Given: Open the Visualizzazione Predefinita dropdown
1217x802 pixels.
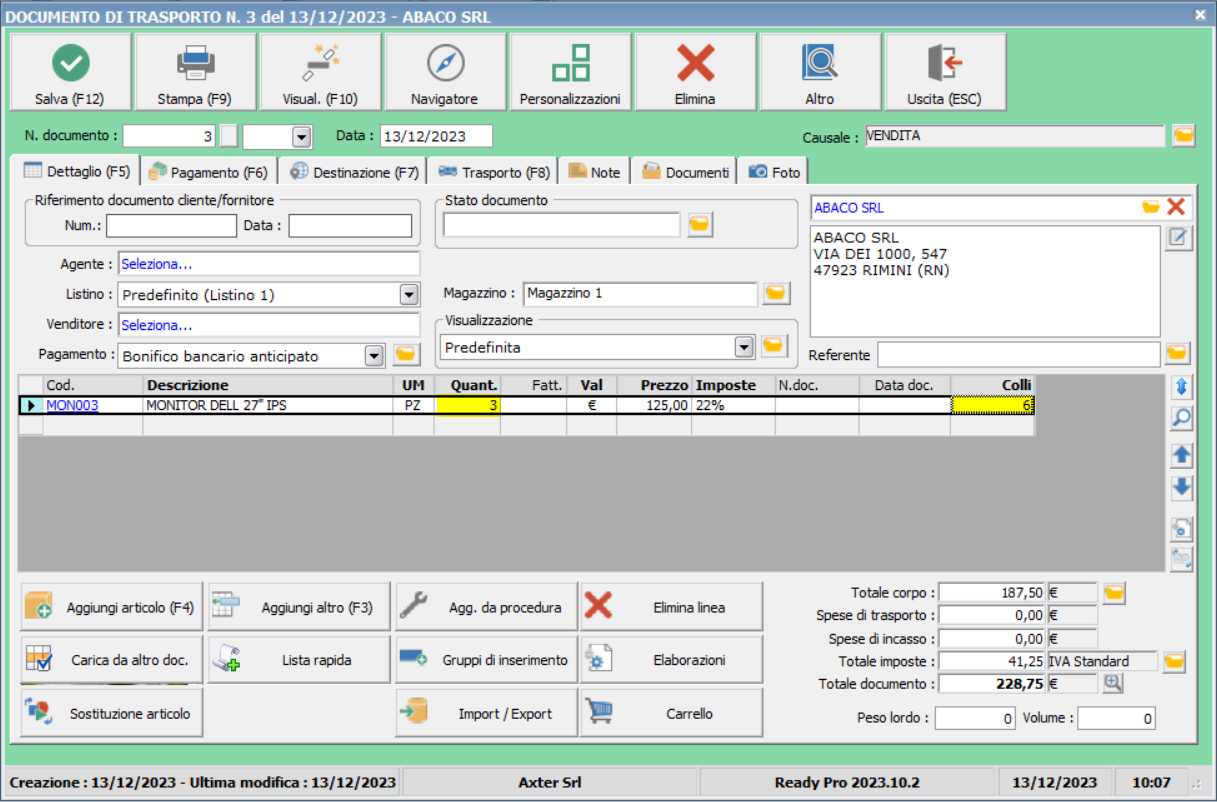Looking at the screenshot, I should tap(743, 347).
